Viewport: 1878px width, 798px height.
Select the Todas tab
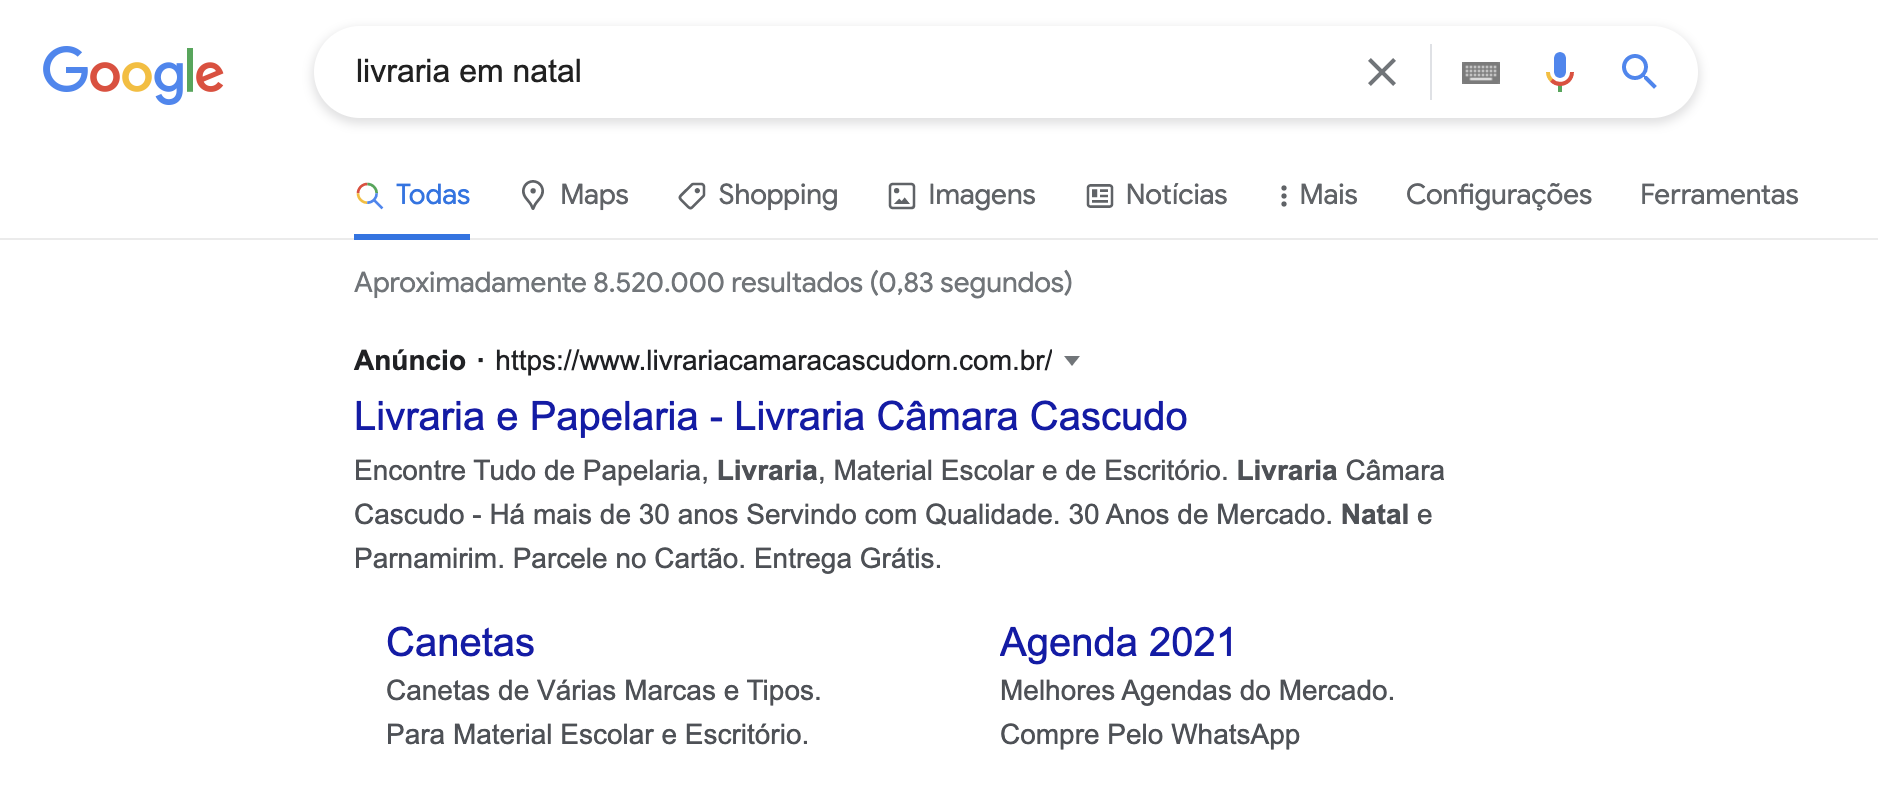412,195
